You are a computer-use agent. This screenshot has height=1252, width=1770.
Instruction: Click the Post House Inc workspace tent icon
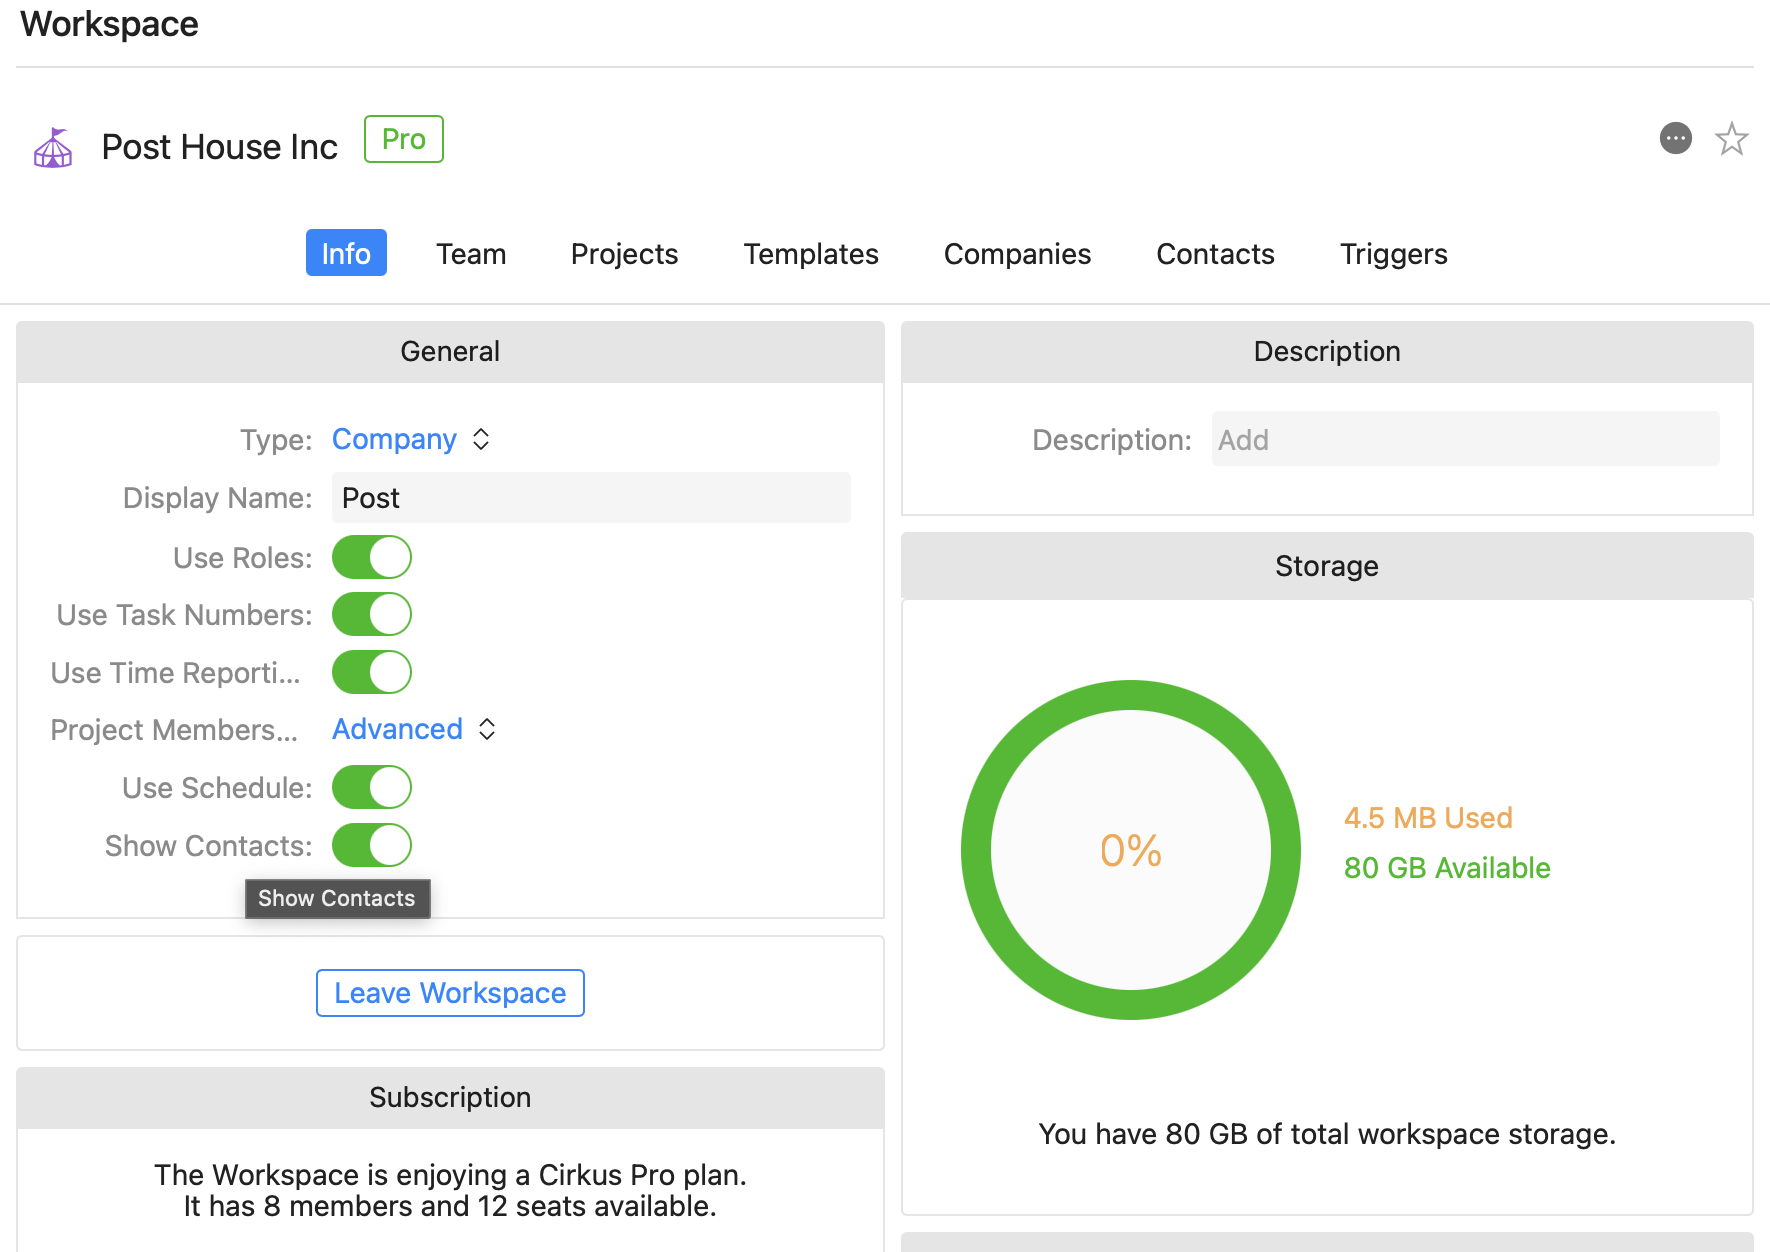pos(53,148)
